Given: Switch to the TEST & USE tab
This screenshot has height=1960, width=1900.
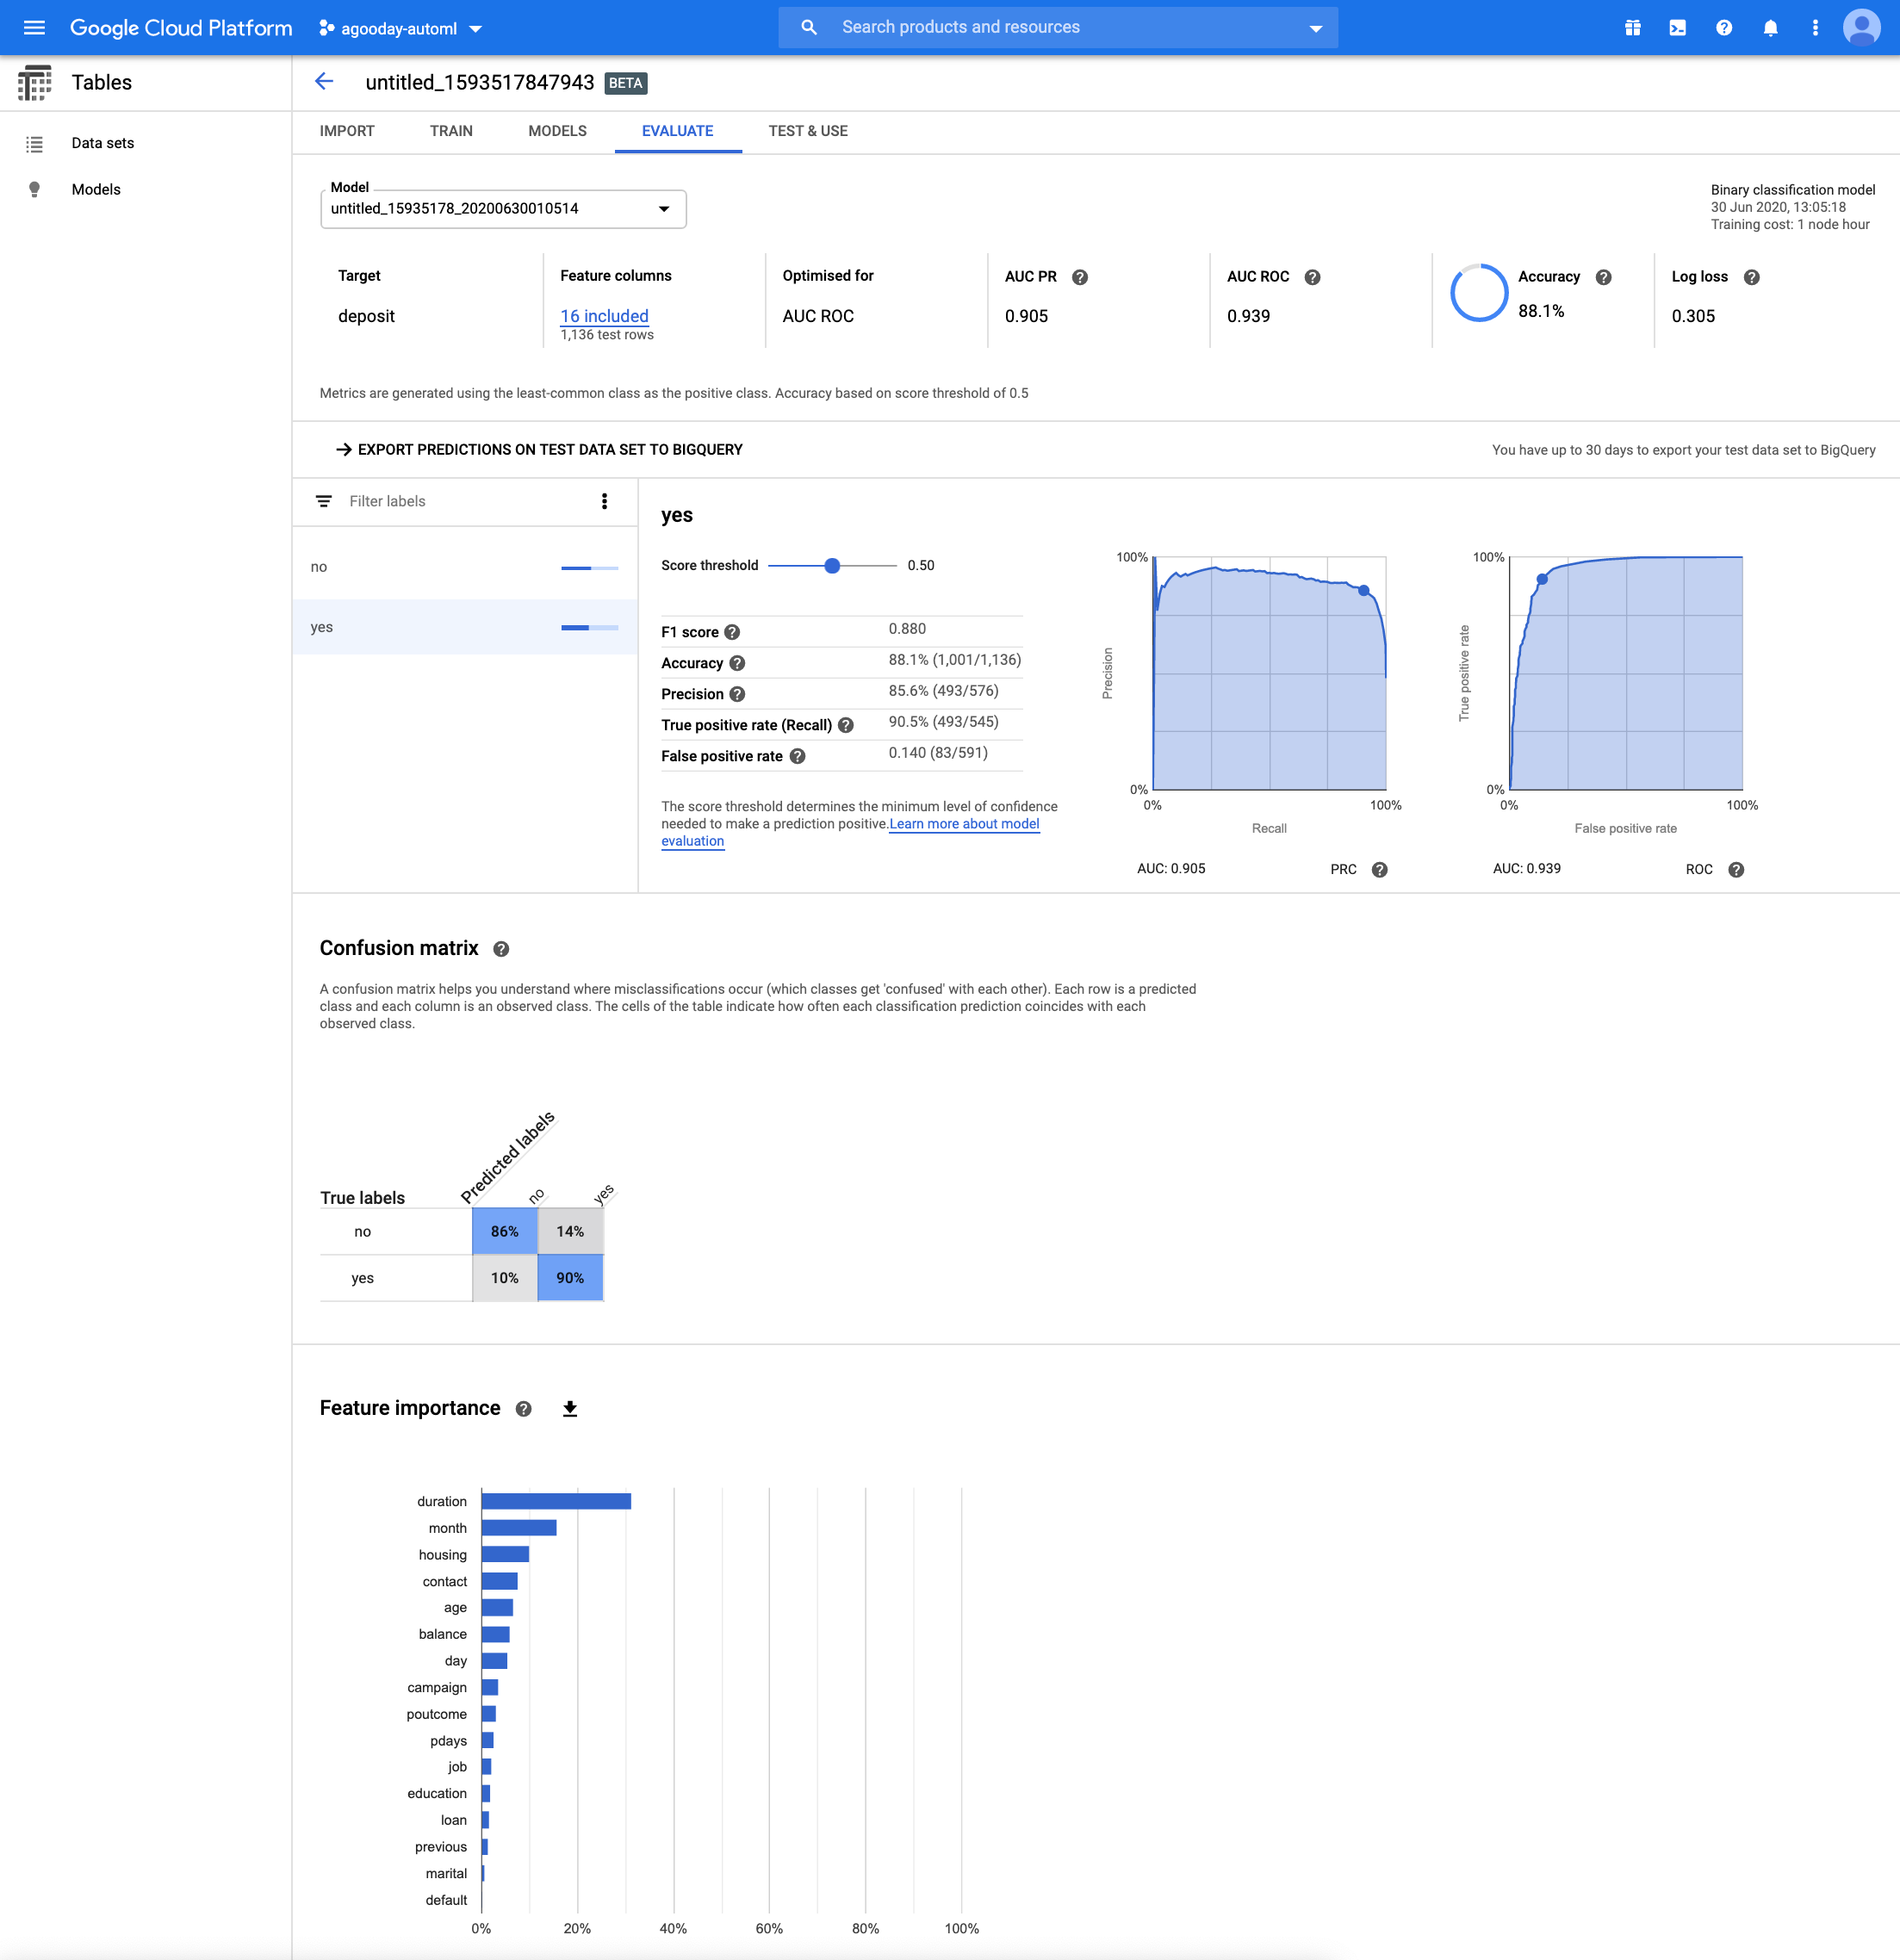Looking at the screenshot, I should 807,131.
